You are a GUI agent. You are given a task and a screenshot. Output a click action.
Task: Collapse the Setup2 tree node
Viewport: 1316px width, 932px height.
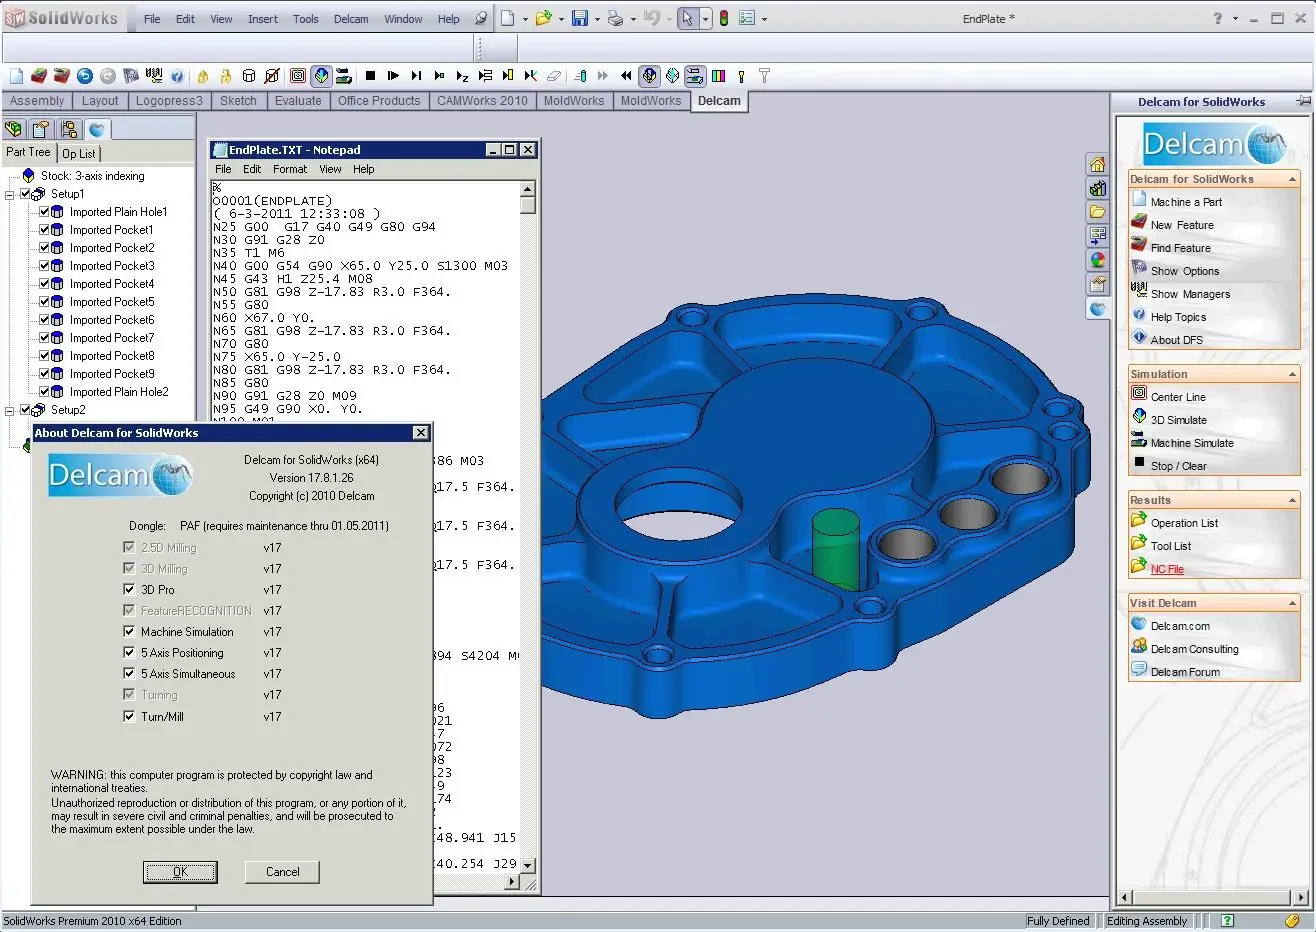[10, 410]
